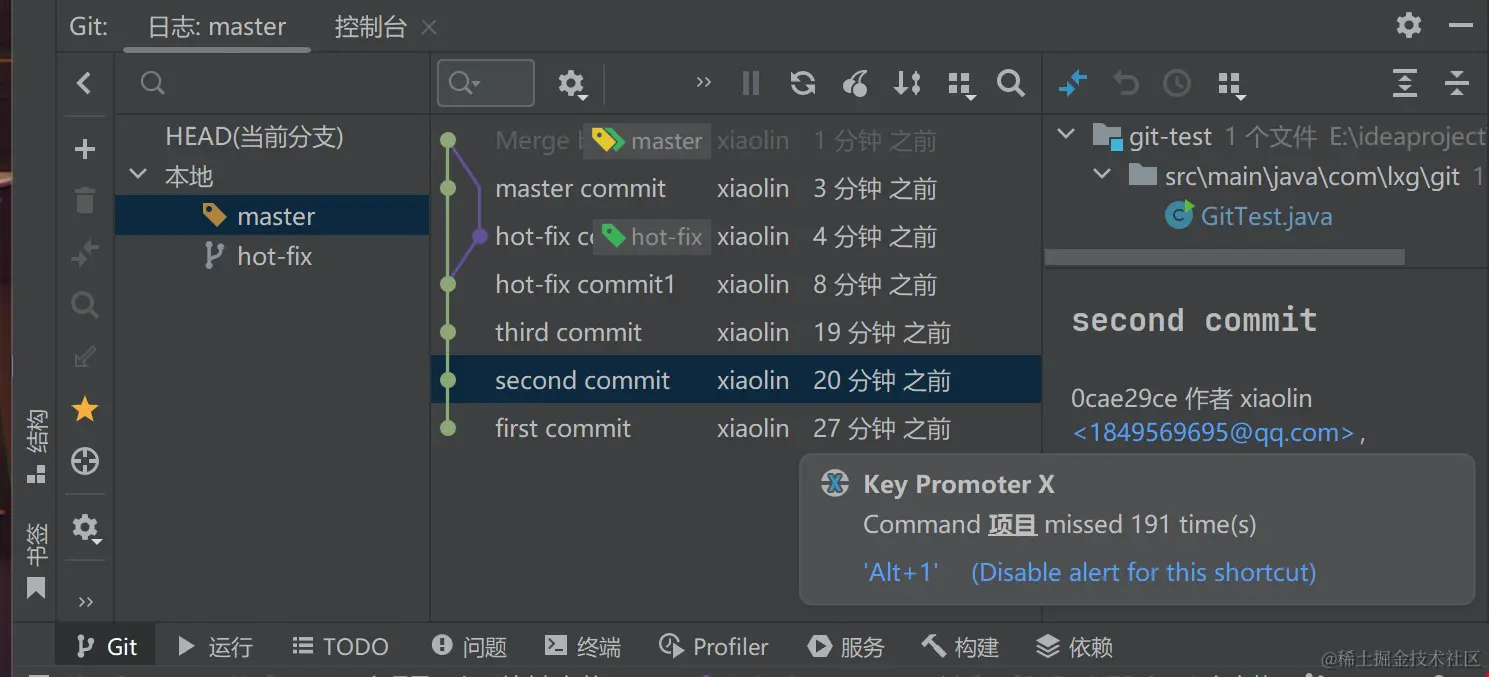Click horizontal scrollbar under changed files

[x=1224, y=258]
